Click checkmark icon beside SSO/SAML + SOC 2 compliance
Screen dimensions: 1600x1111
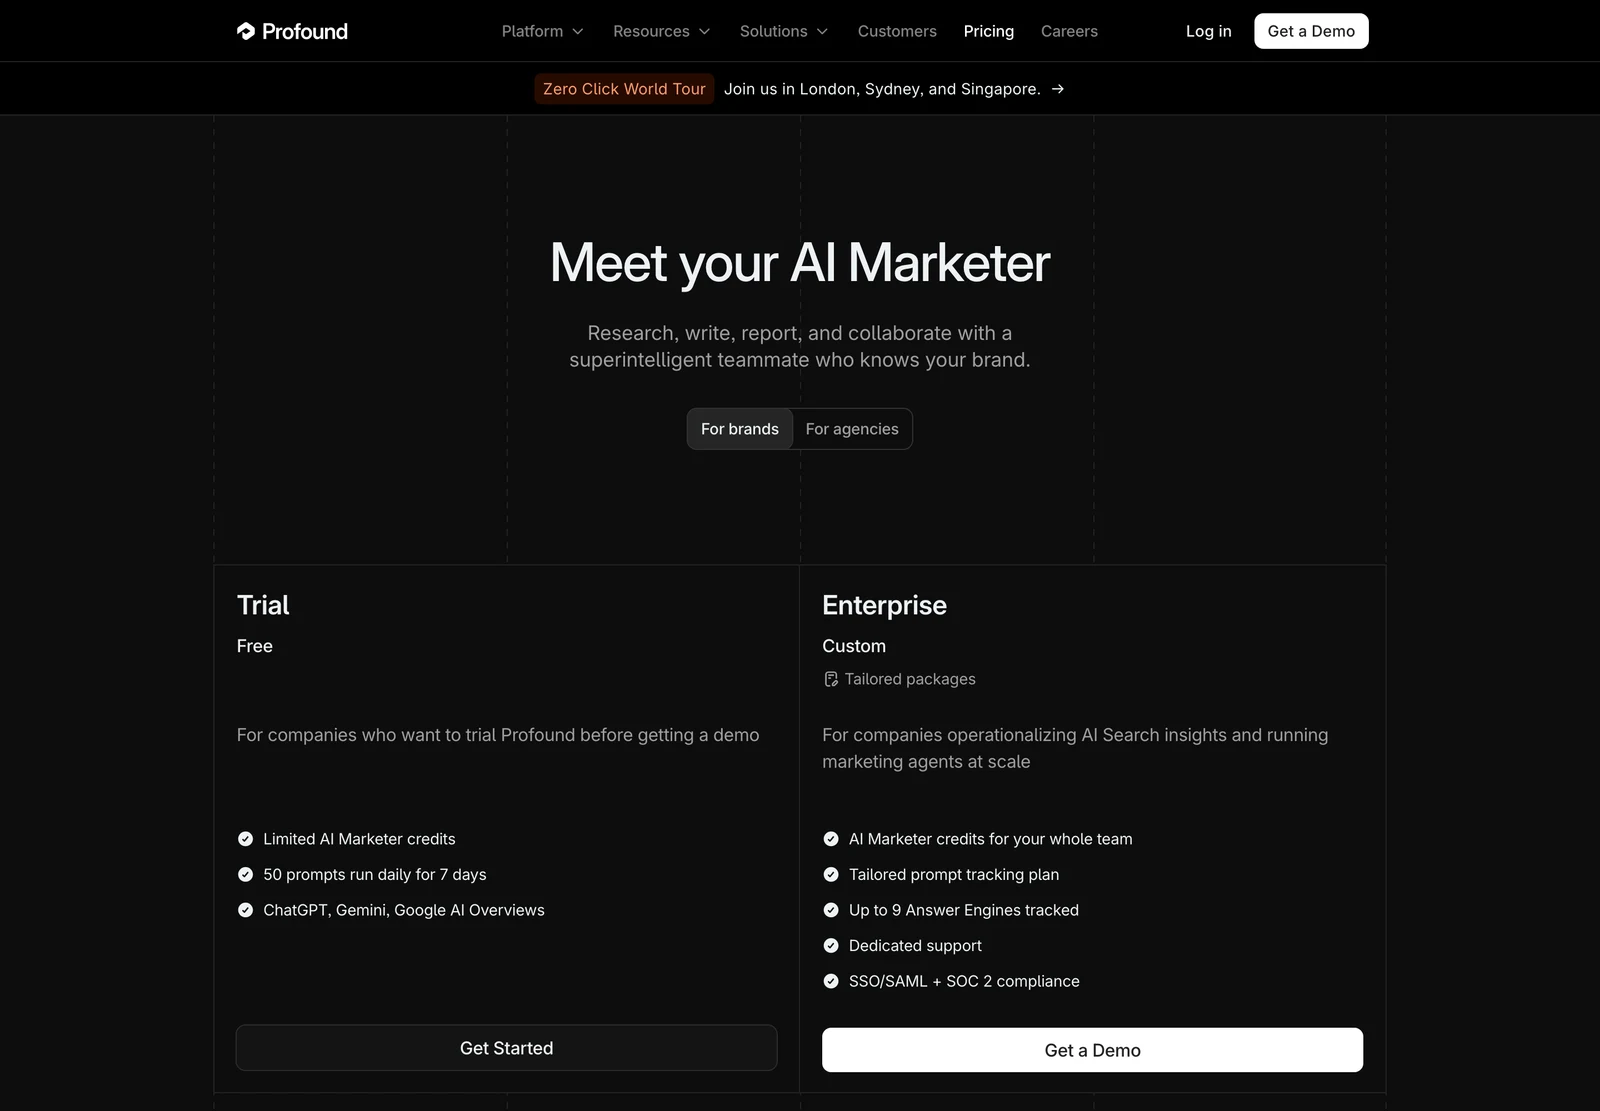pyautogui.click(x=831, y=981)
